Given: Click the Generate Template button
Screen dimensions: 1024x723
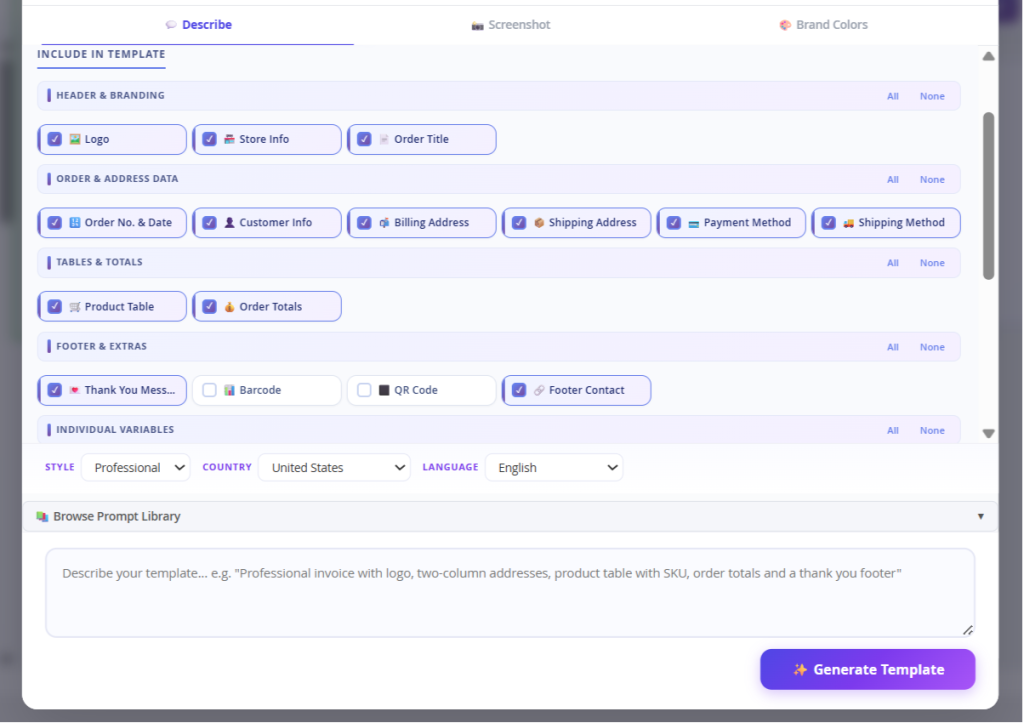Looking at the screenshot, I should click(867, 669).
